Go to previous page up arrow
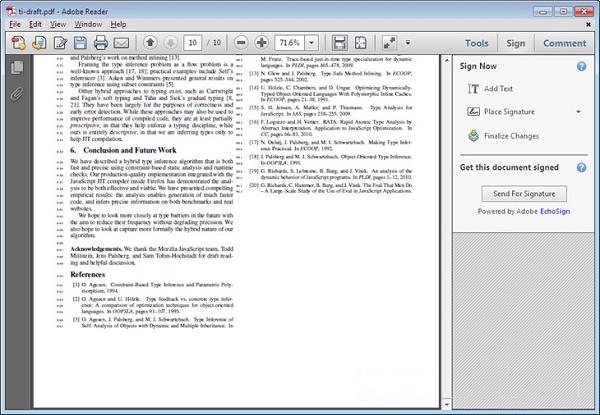 (150, 42)
